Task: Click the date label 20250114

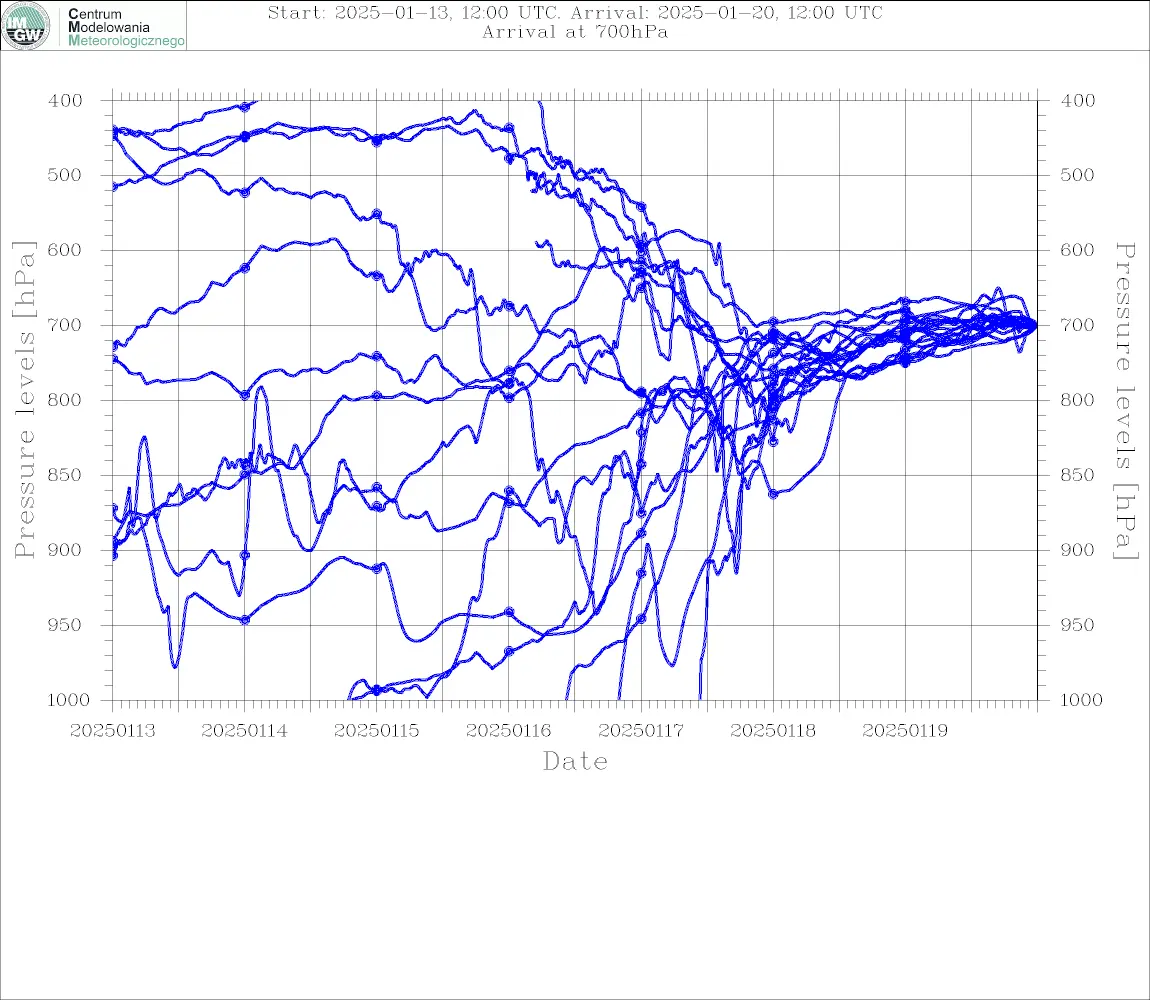Action: [244, 731]
